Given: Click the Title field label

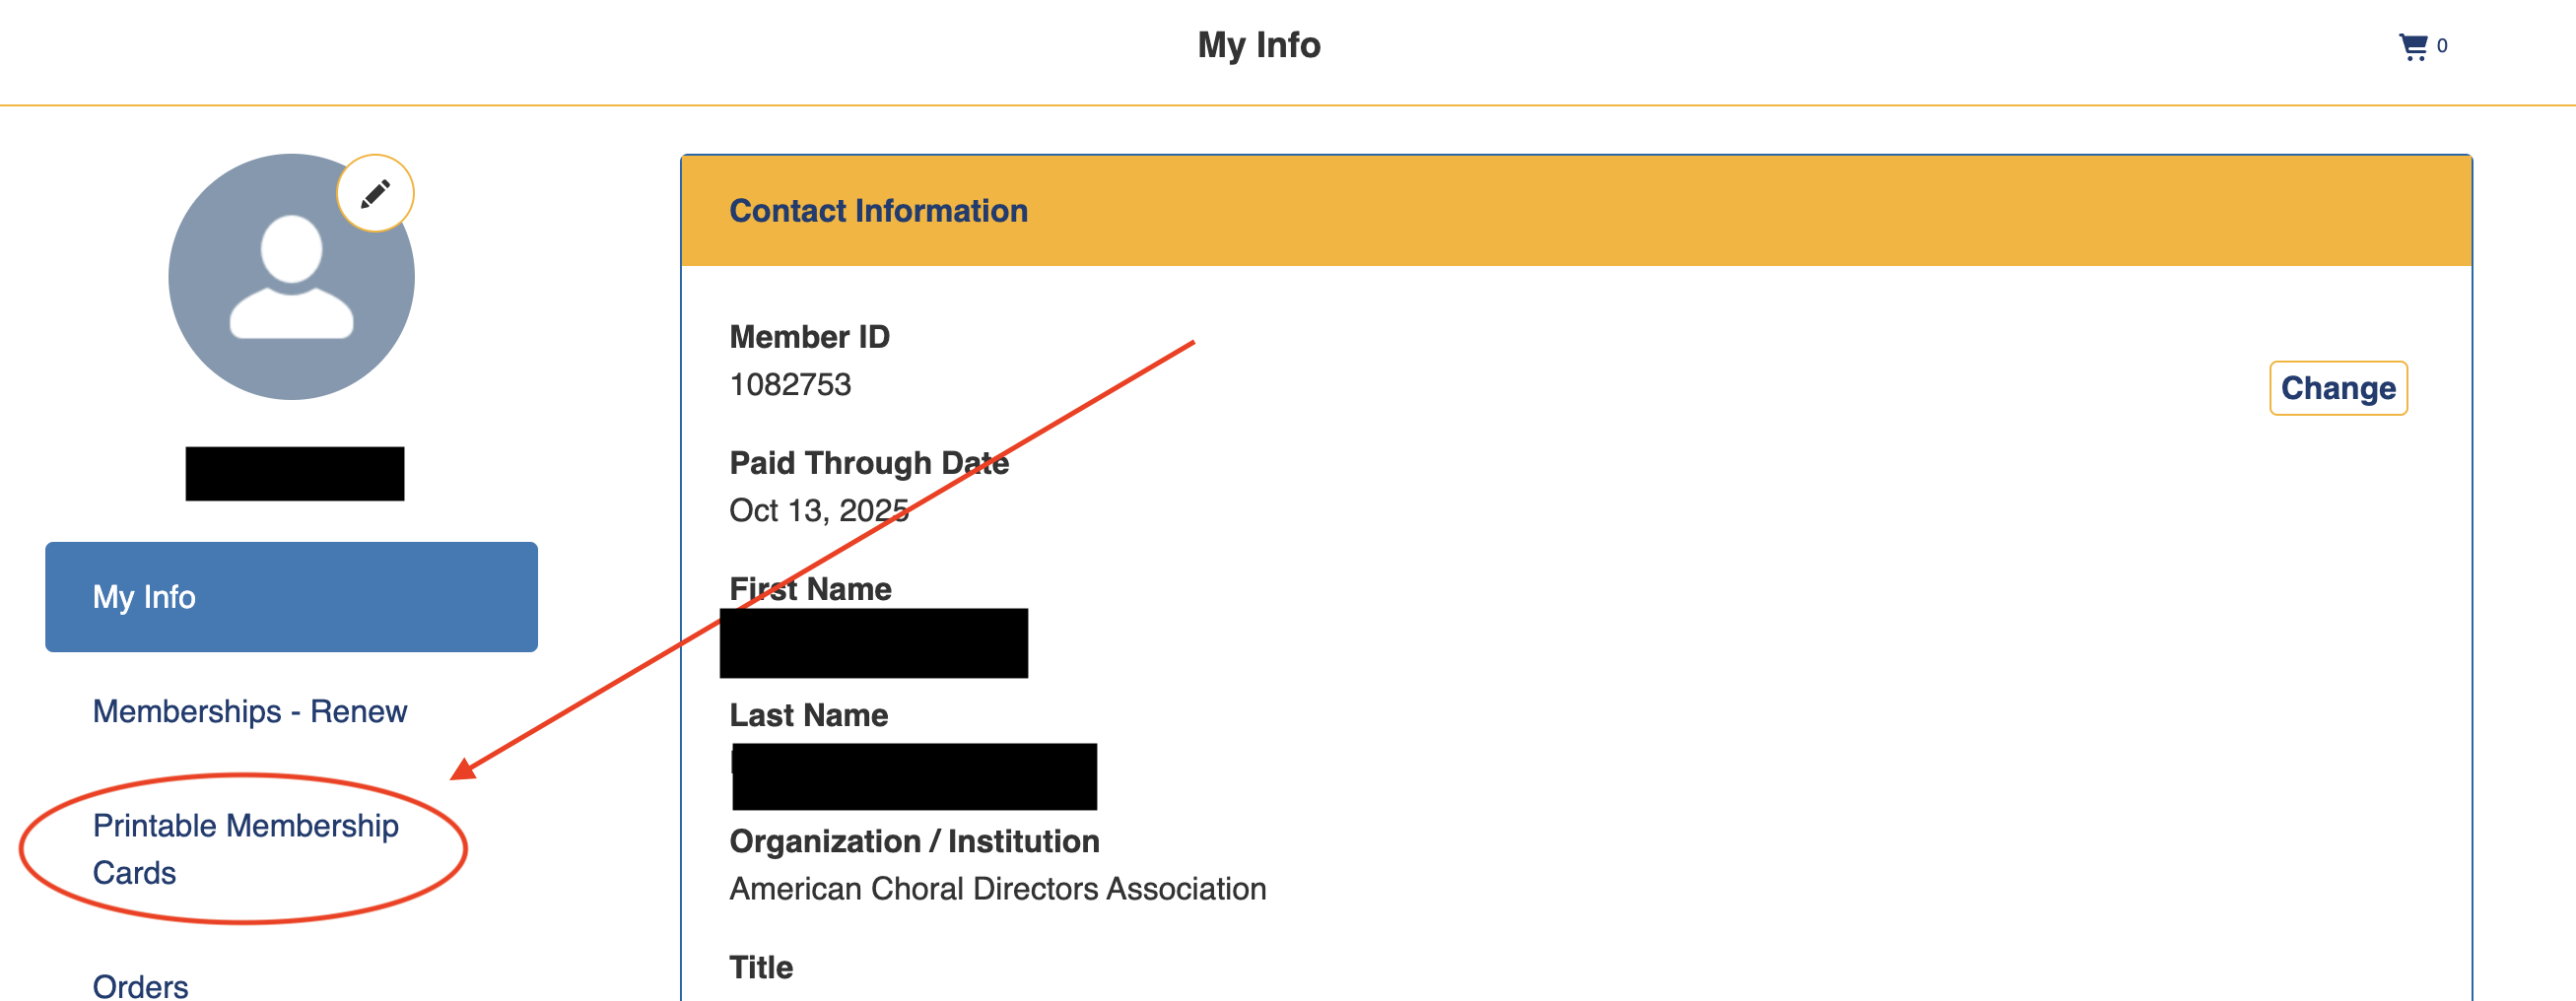Looking at the screenshot, I should (x=761, y=967).
